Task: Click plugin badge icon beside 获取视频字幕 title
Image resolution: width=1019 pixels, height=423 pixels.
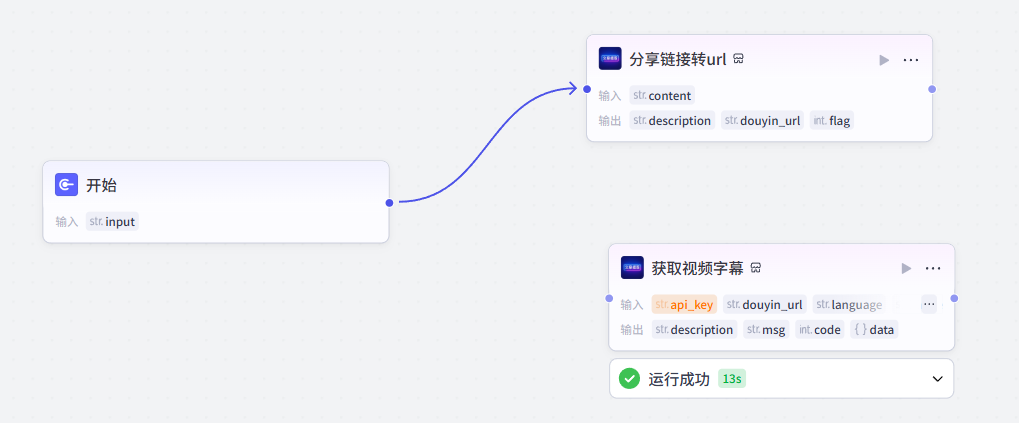Action: pyautogui.click(x=757, y=268)
